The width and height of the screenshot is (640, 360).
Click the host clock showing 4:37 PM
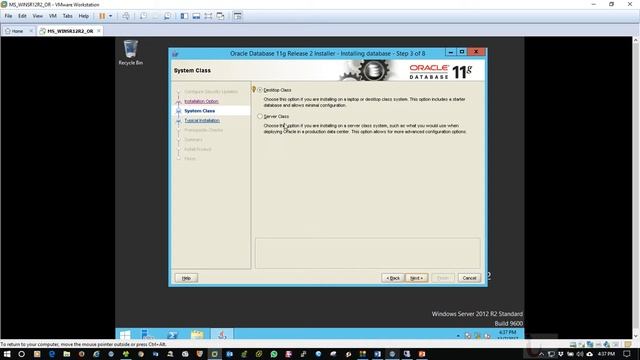(606, 354)
